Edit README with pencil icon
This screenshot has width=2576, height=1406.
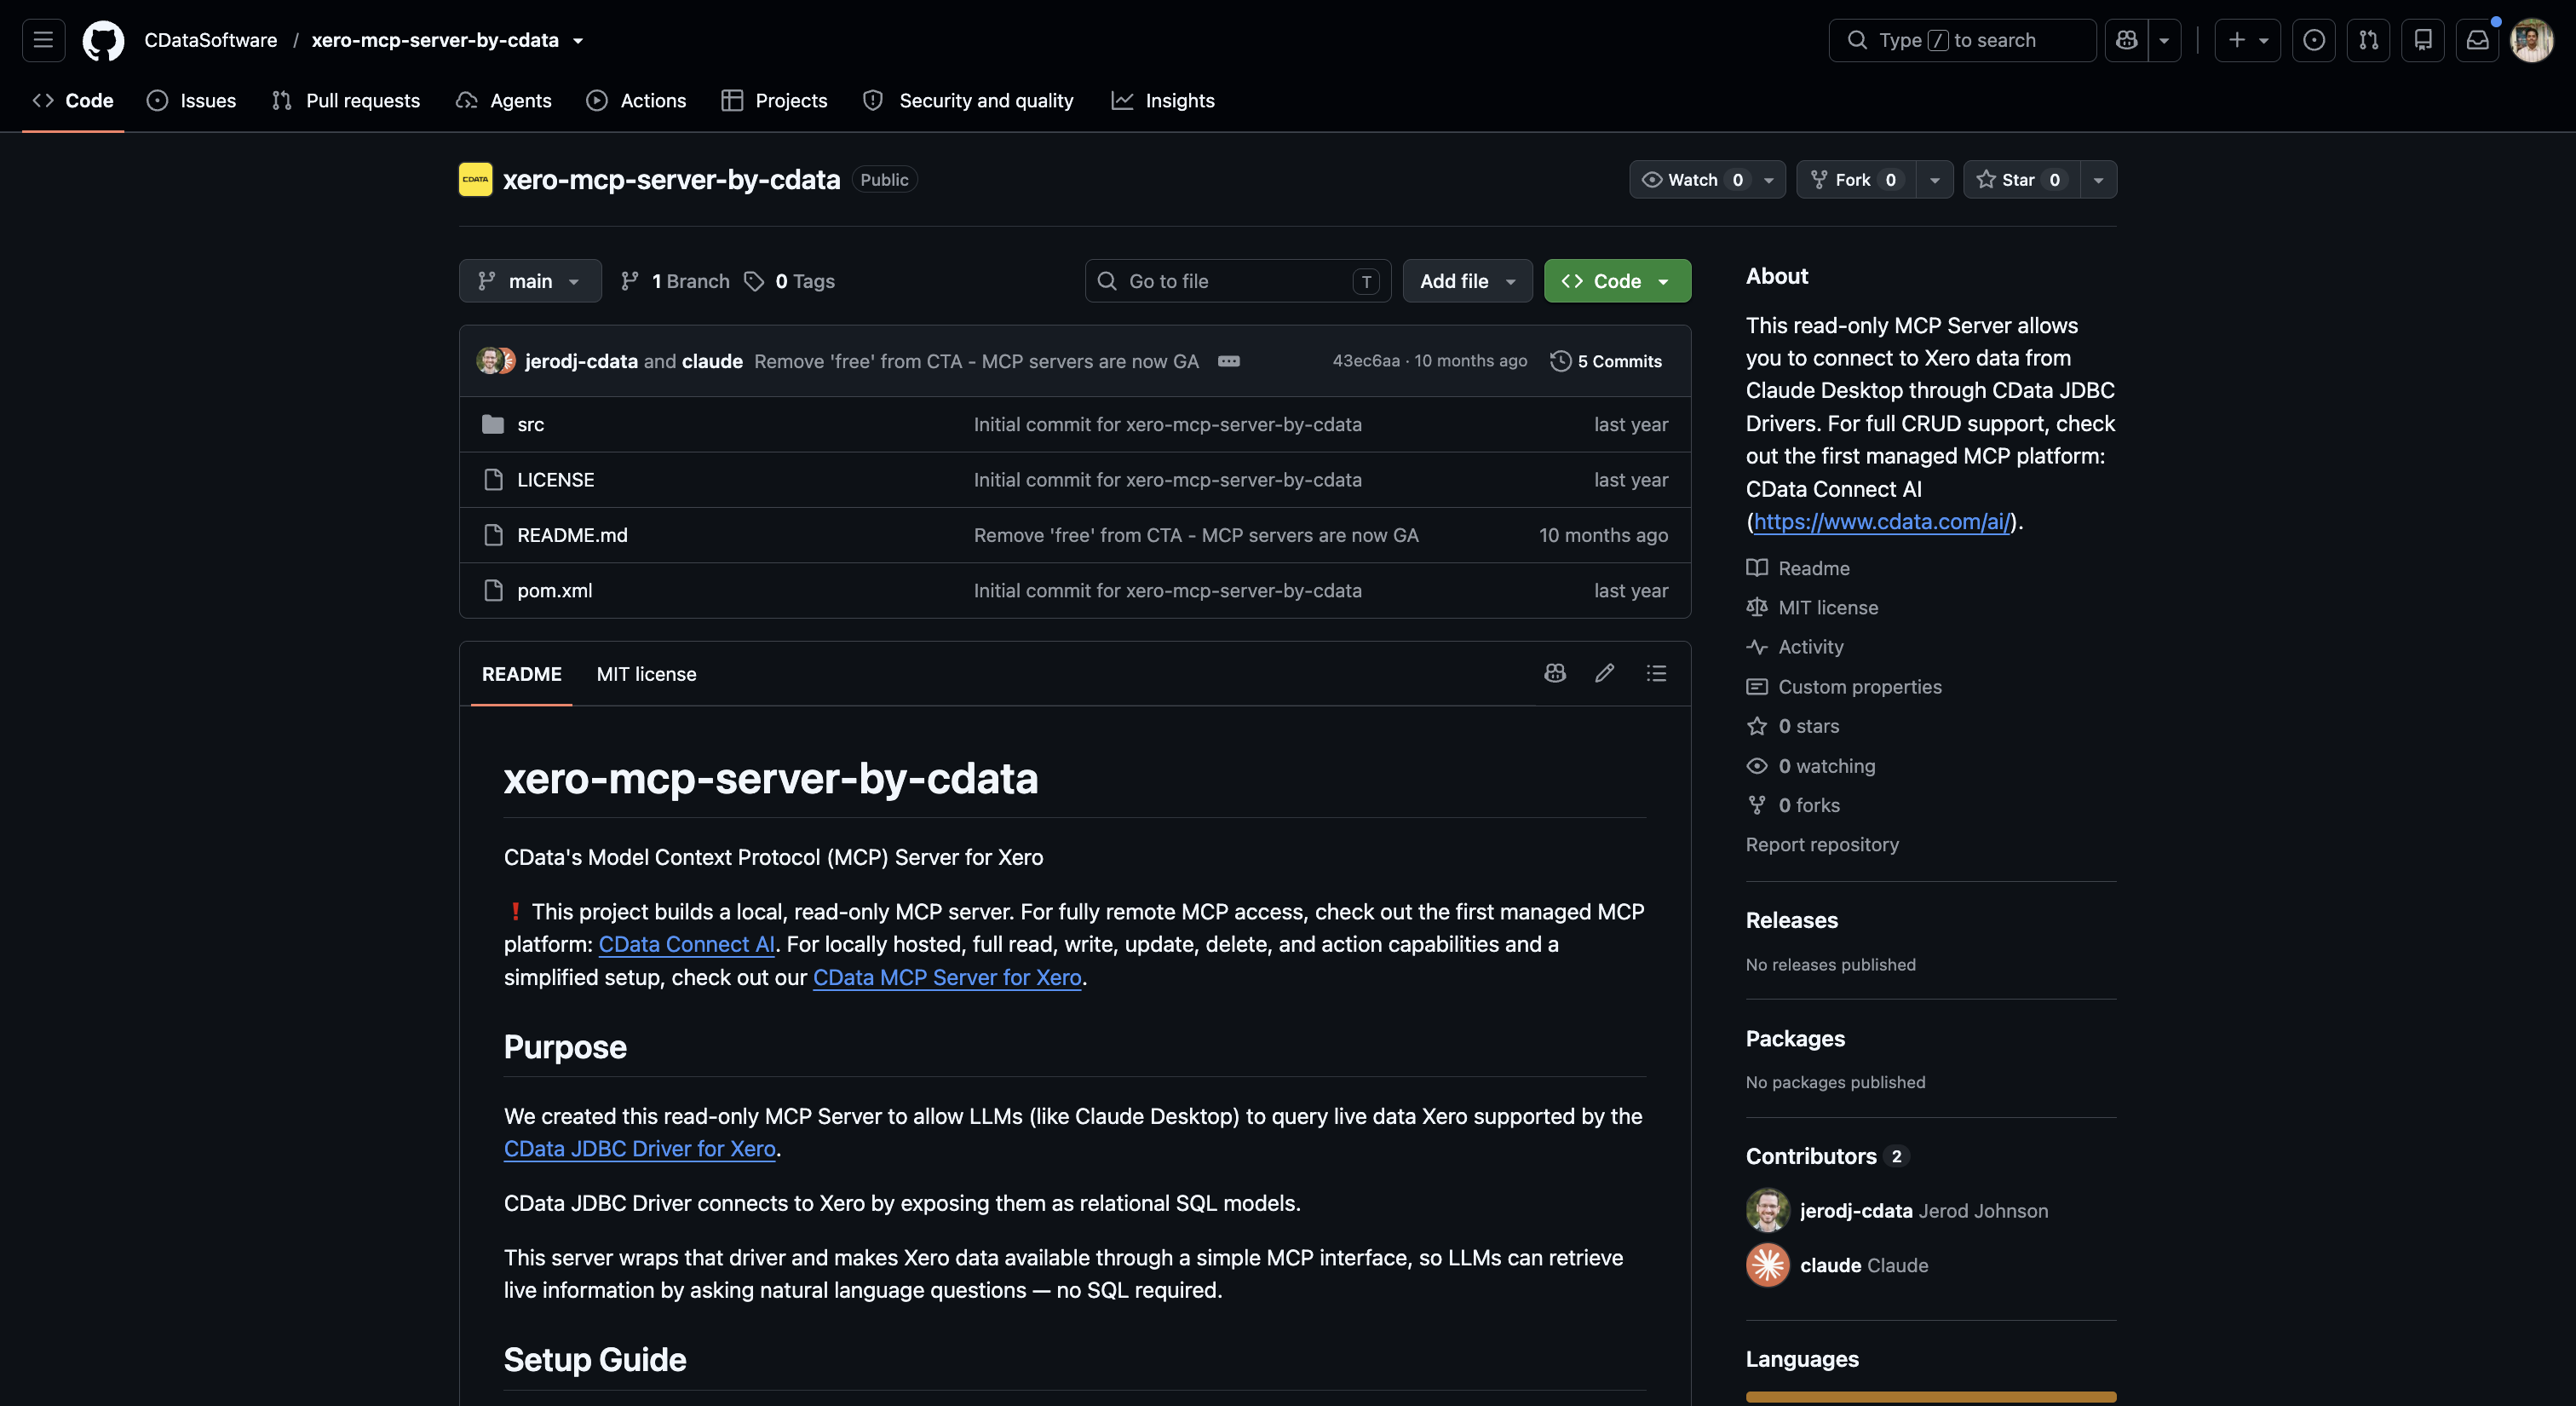[x=1605, y=673]
